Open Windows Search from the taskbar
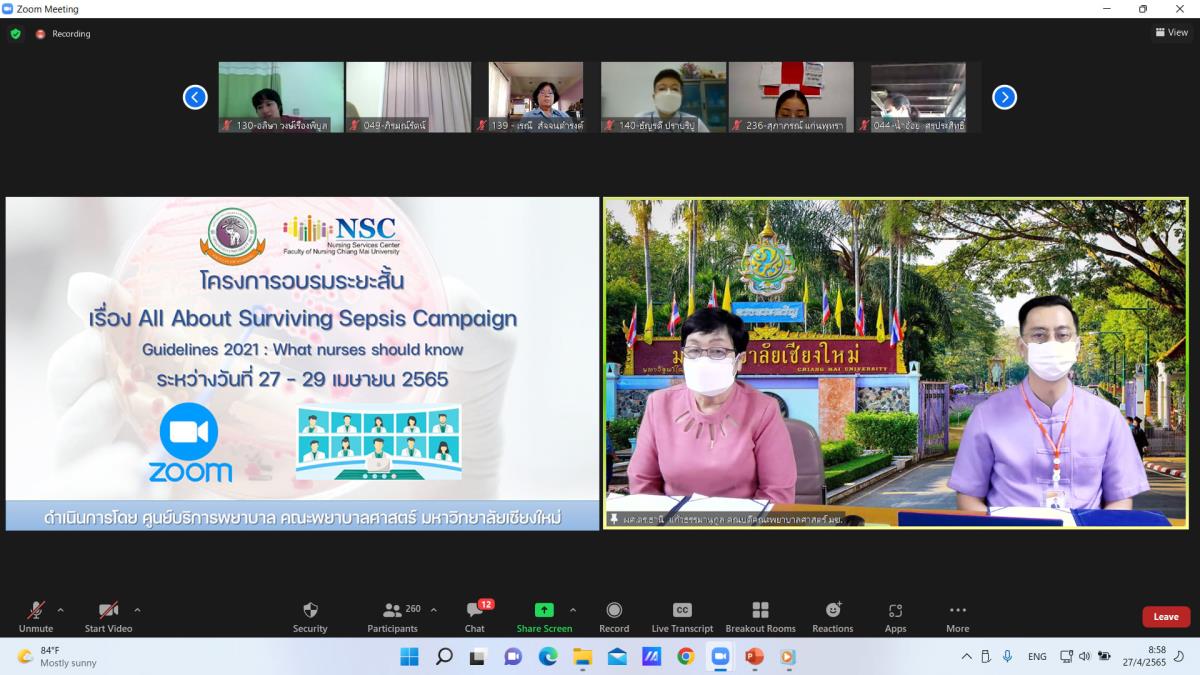 click(444, 657)
